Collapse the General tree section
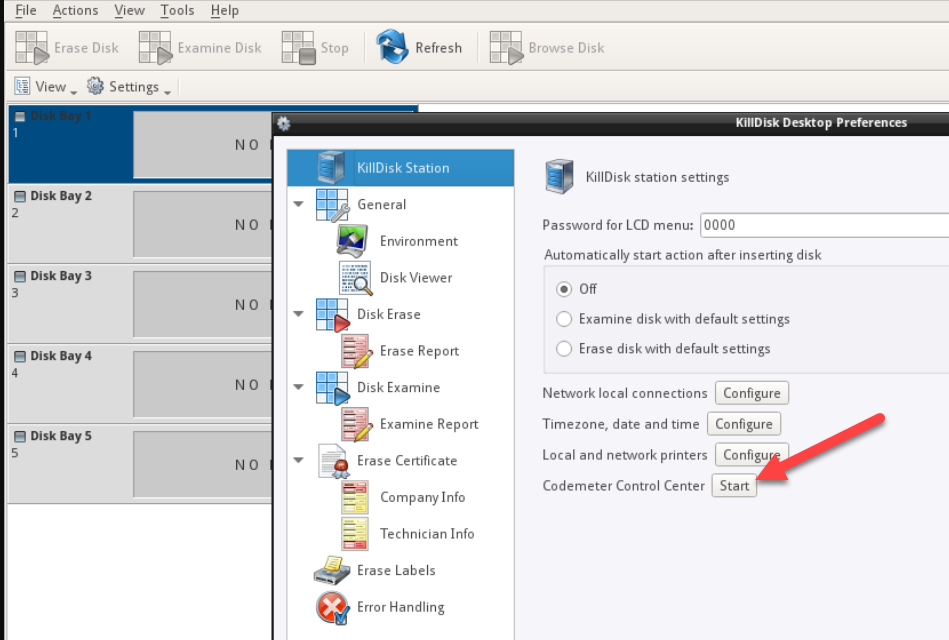 coord(298,204)
